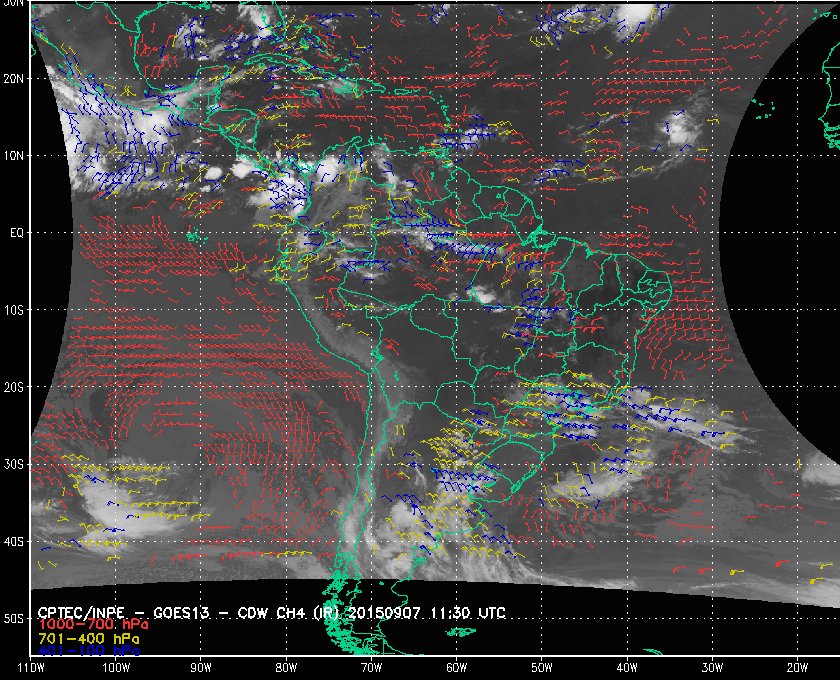Click the 40S latitude label
840x680 pixels.
[x=13, y=542]
